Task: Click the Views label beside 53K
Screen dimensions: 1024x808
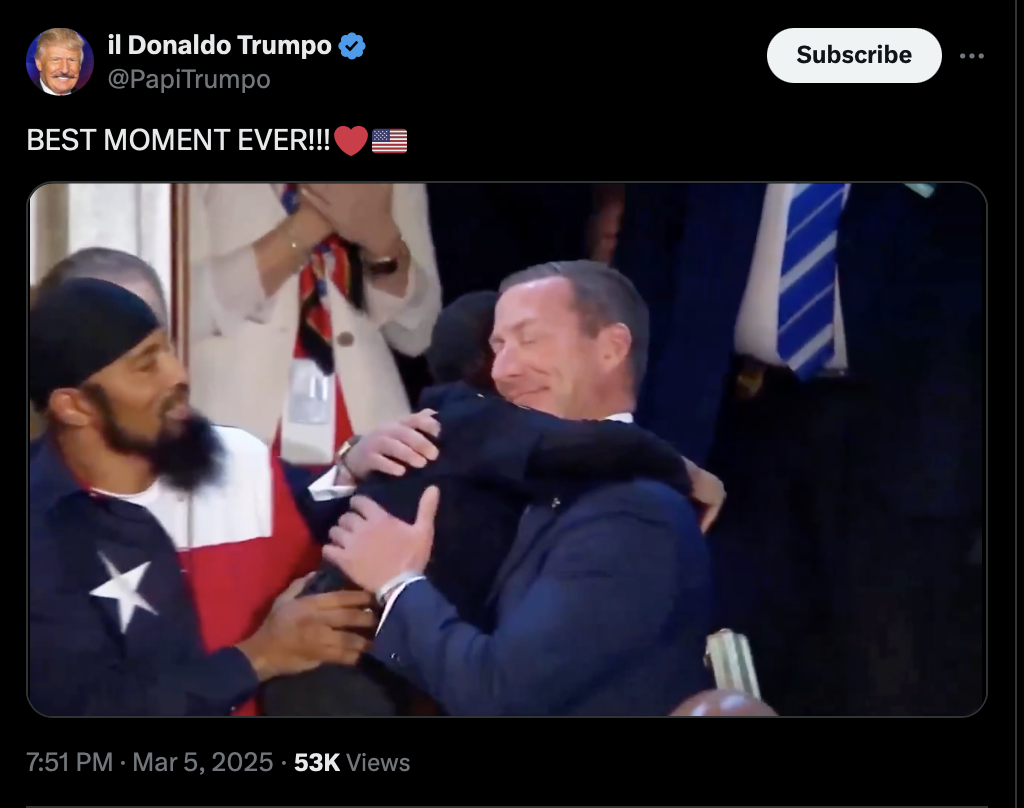Action: 378,762
